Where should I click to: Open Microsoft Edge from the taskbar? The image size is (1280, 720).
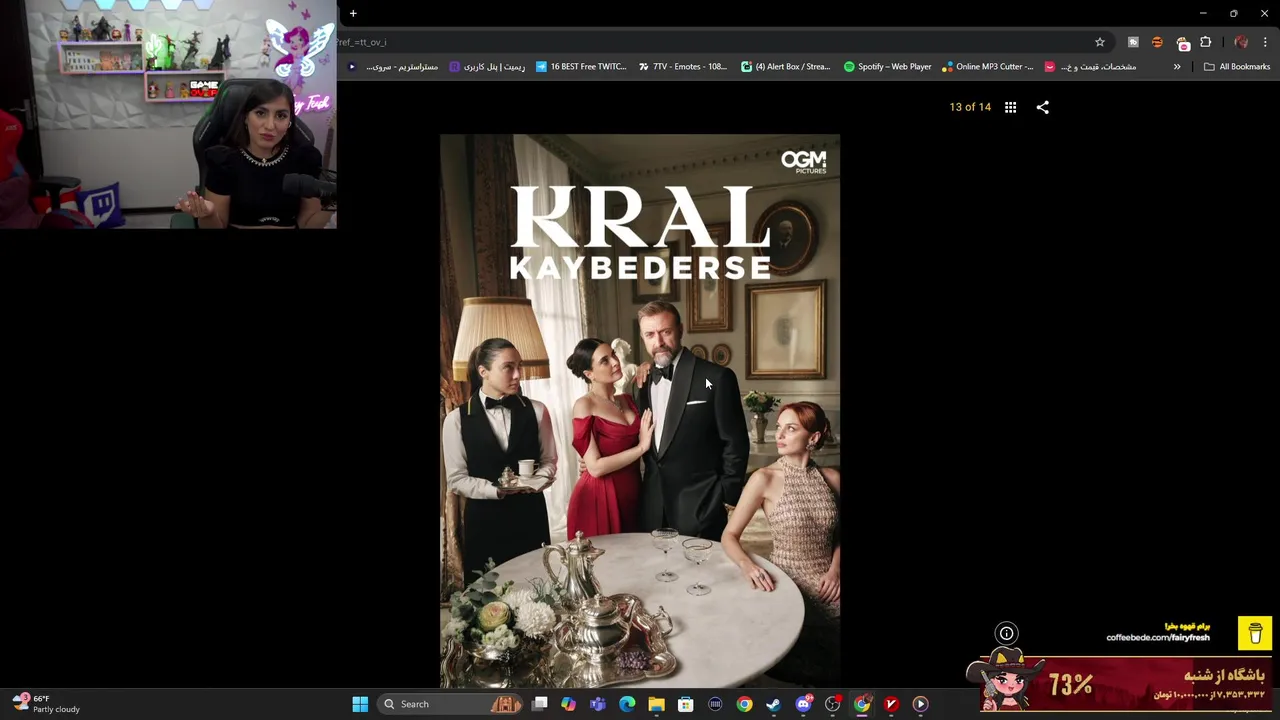pyautogui.click(x=627, y=704)
